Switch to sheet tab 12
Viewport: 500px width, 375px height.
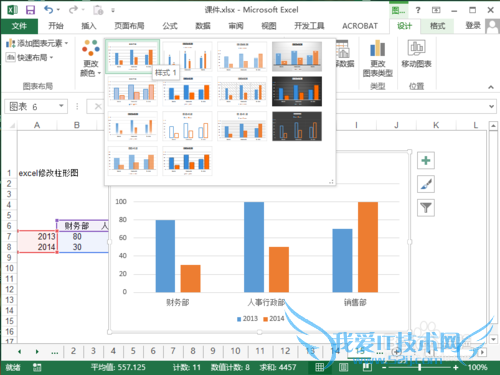click(285, 351)
